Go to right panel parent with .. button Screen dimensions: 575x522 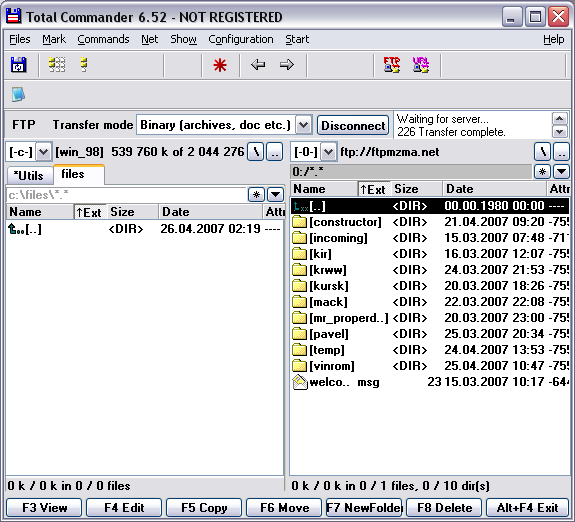561,152
